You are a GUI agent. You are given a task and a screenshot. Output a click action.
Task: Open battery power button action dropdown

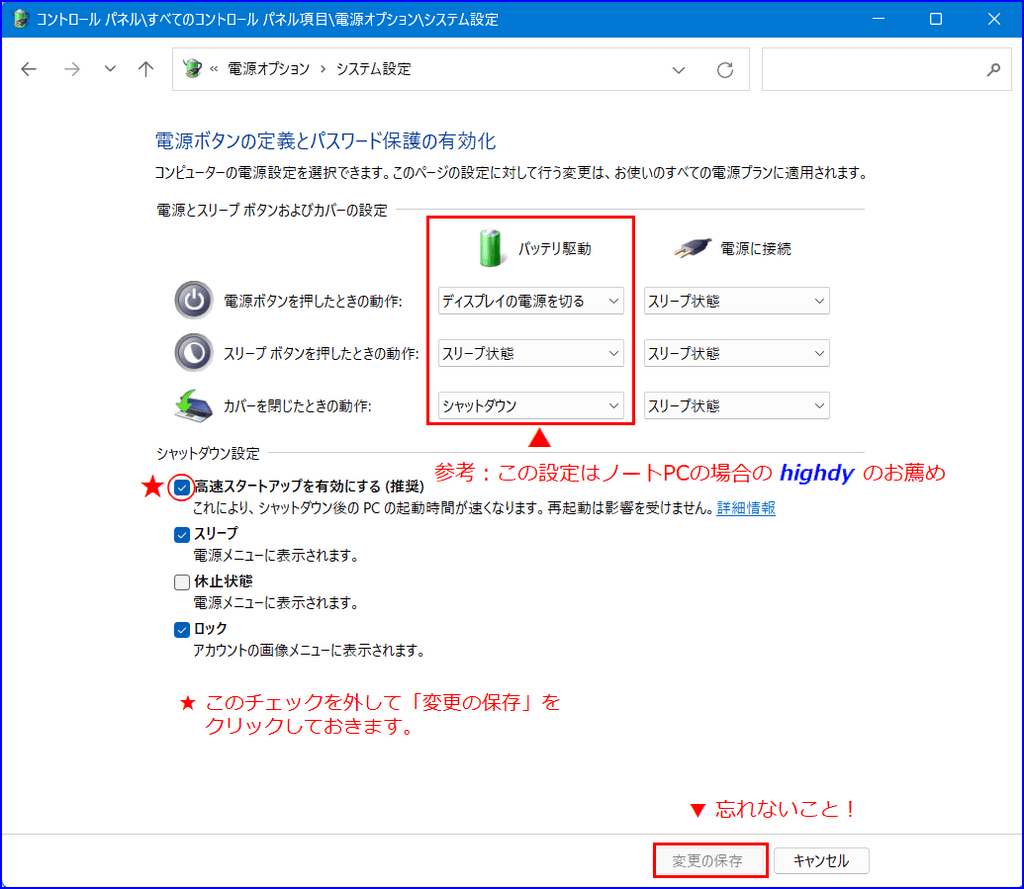(x=530, y=300)
